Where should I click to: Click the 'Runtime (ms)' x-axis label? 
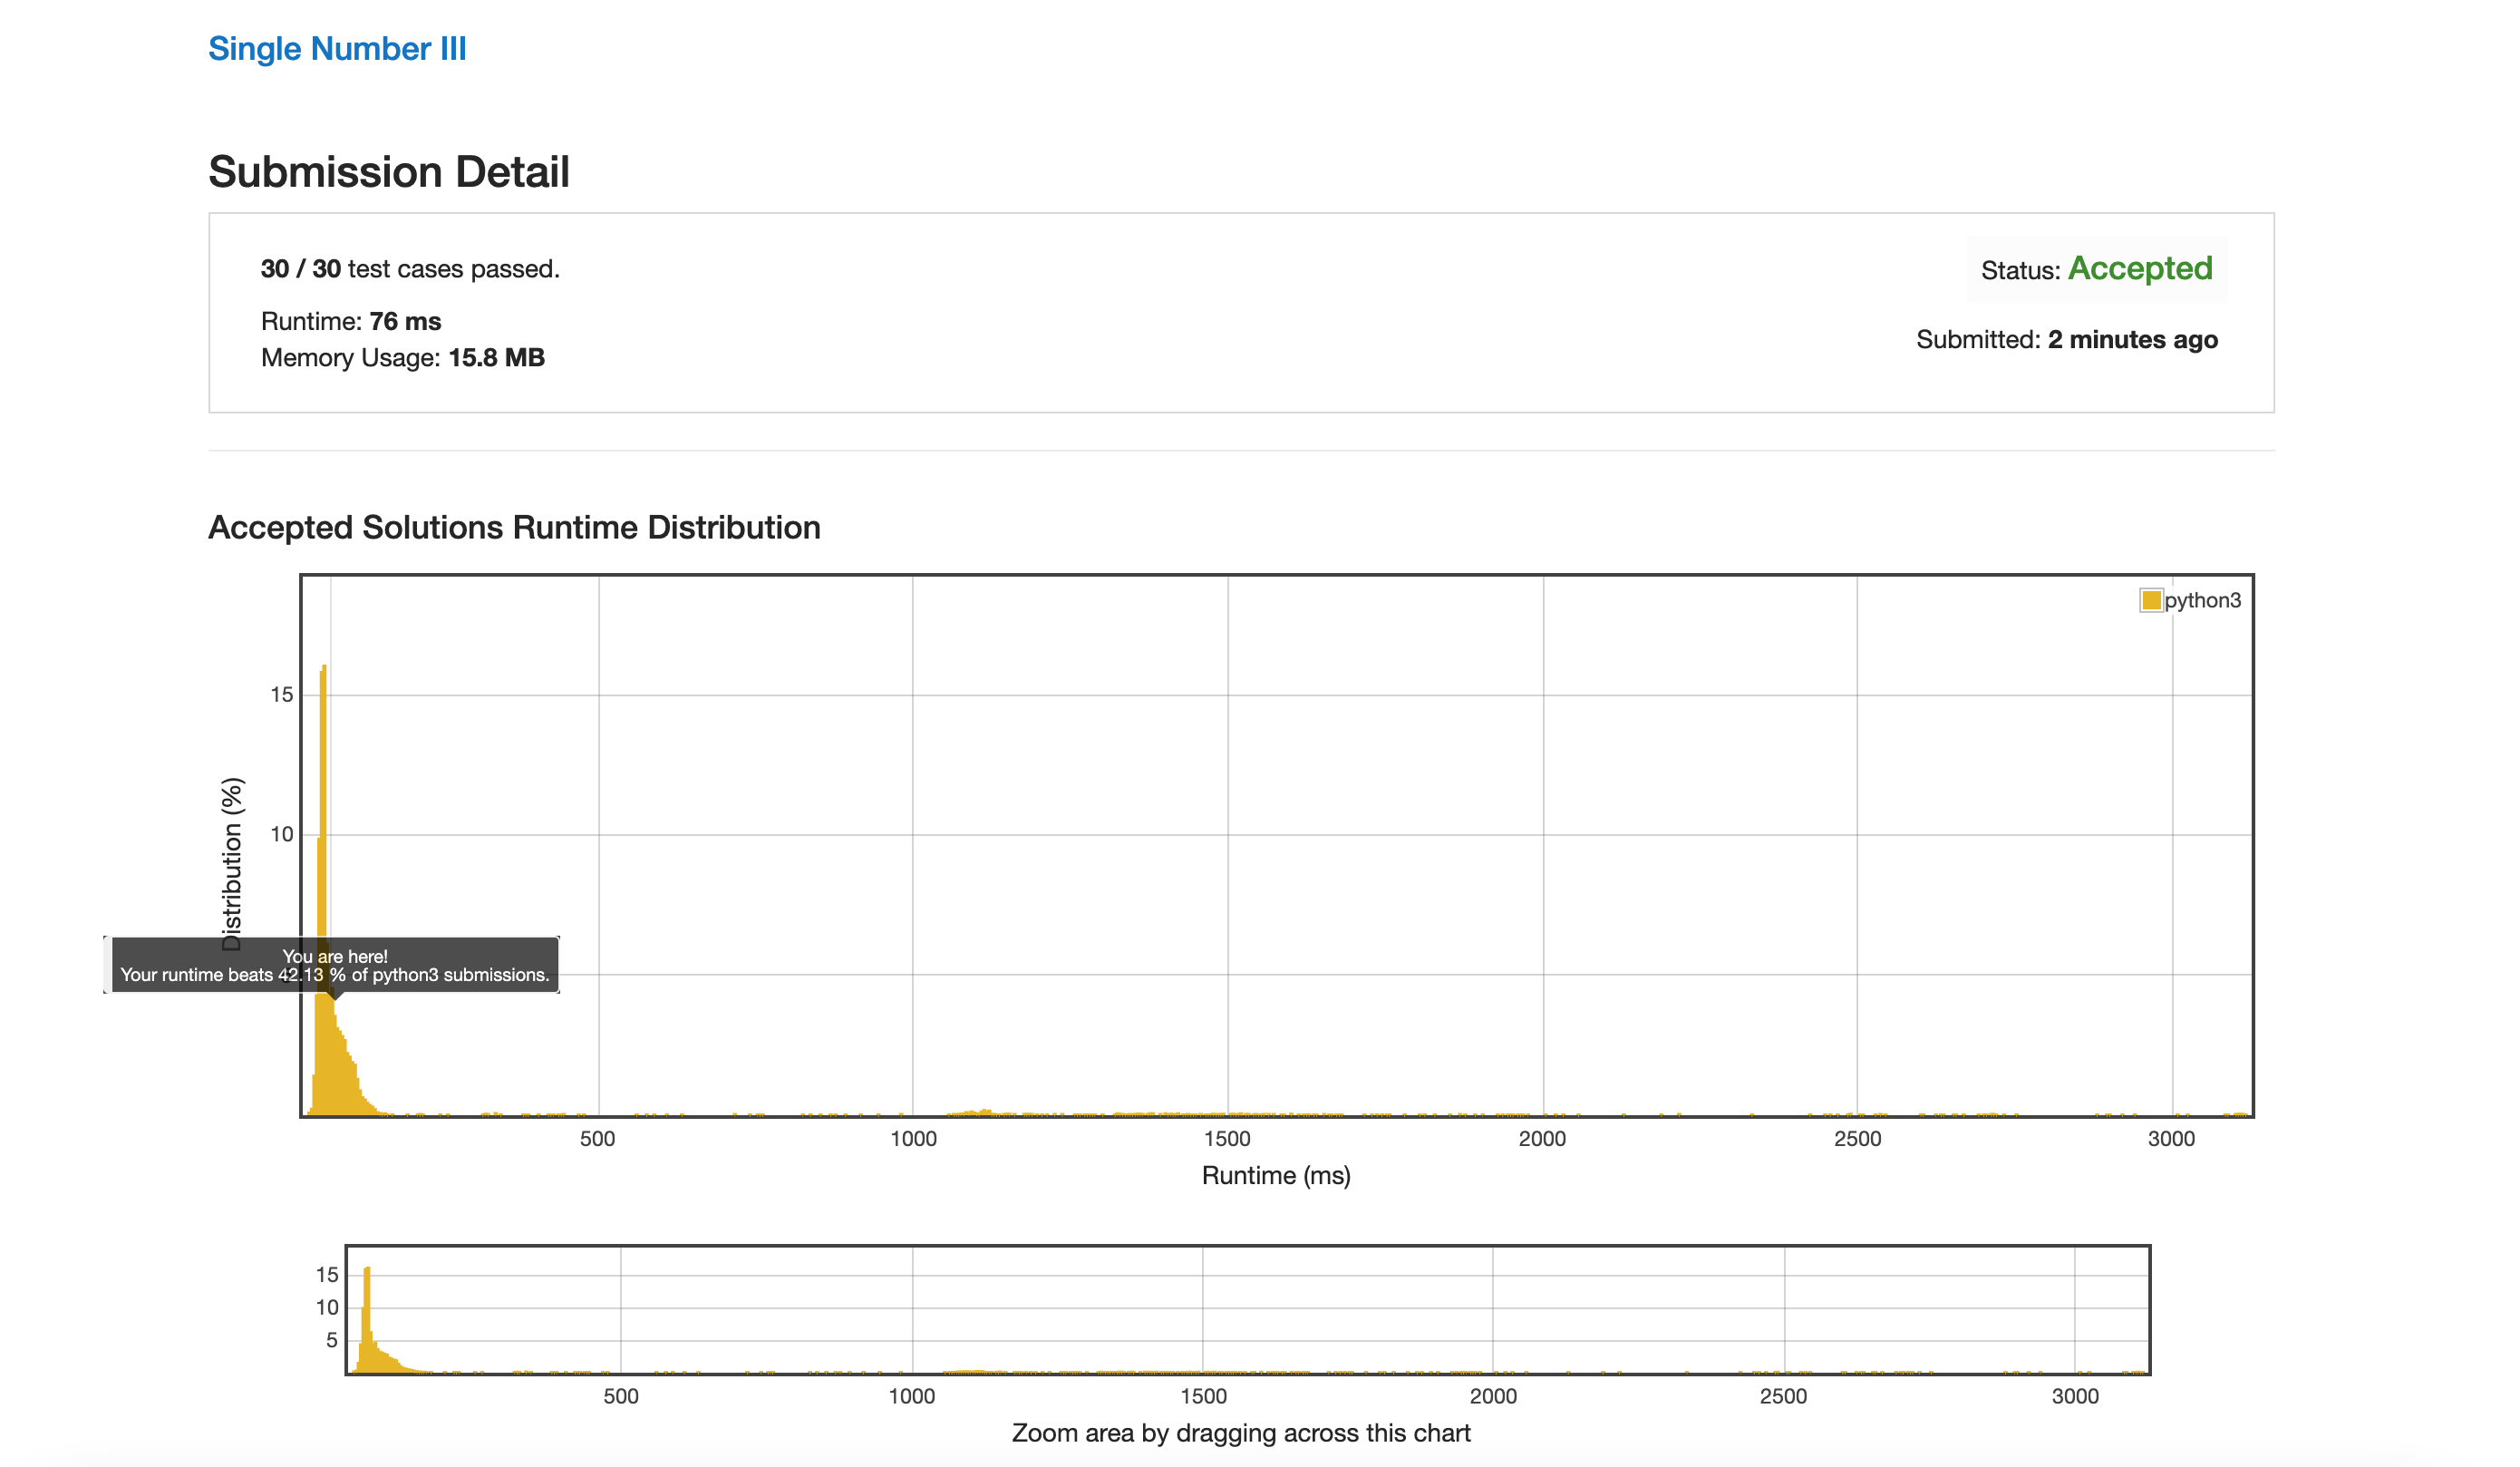[1275, 1175]
